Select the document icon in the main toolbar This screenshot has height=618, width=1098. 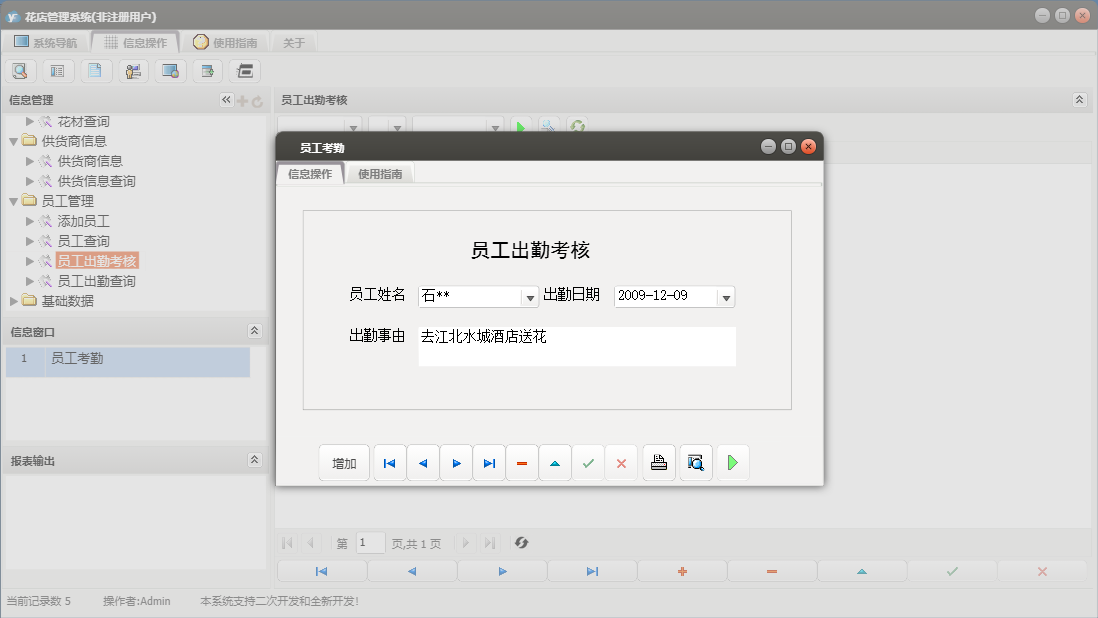[x=95, y=70]
